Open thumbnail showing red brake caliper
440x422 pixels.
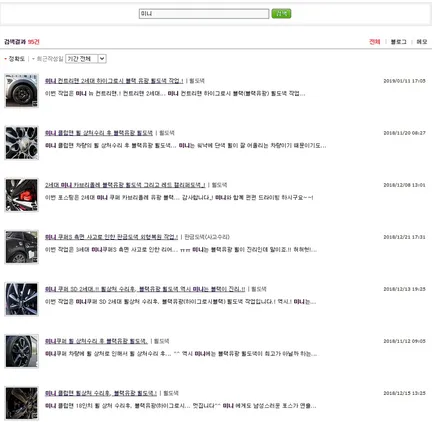click(x=22, y=195)
